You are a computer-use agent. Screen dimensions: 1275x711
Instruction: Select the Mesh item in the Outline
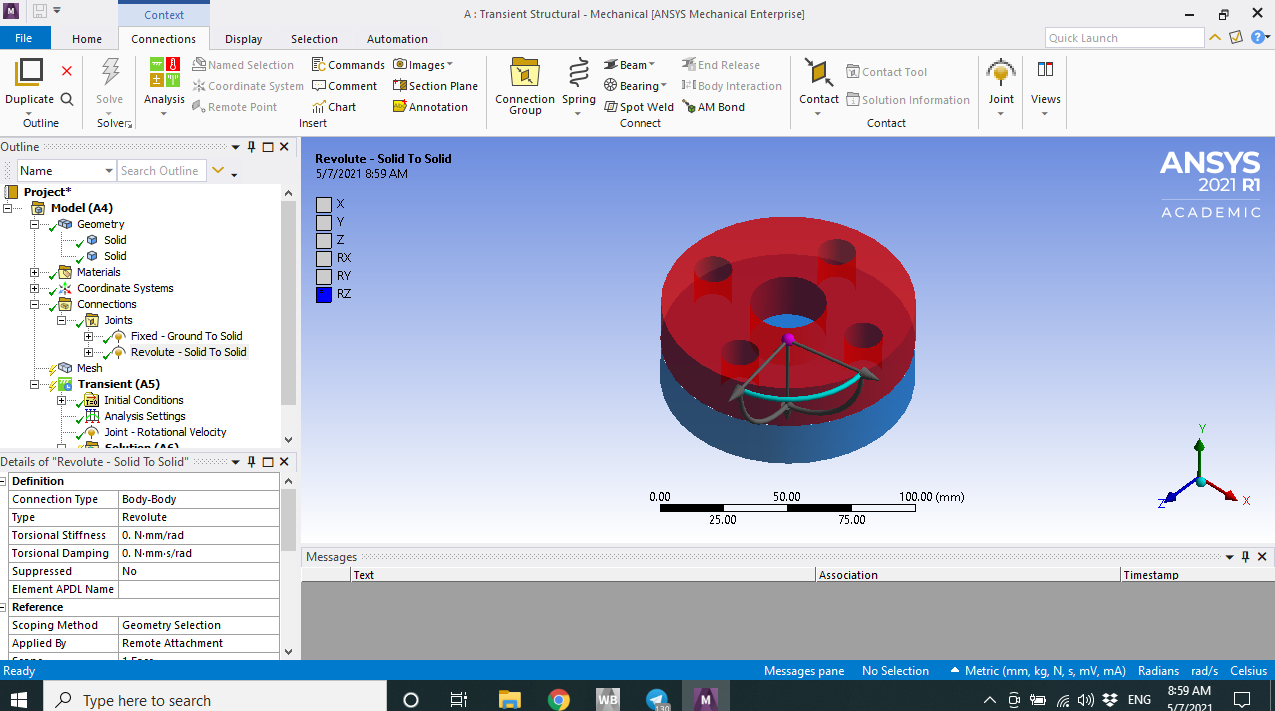pos(89,368)
